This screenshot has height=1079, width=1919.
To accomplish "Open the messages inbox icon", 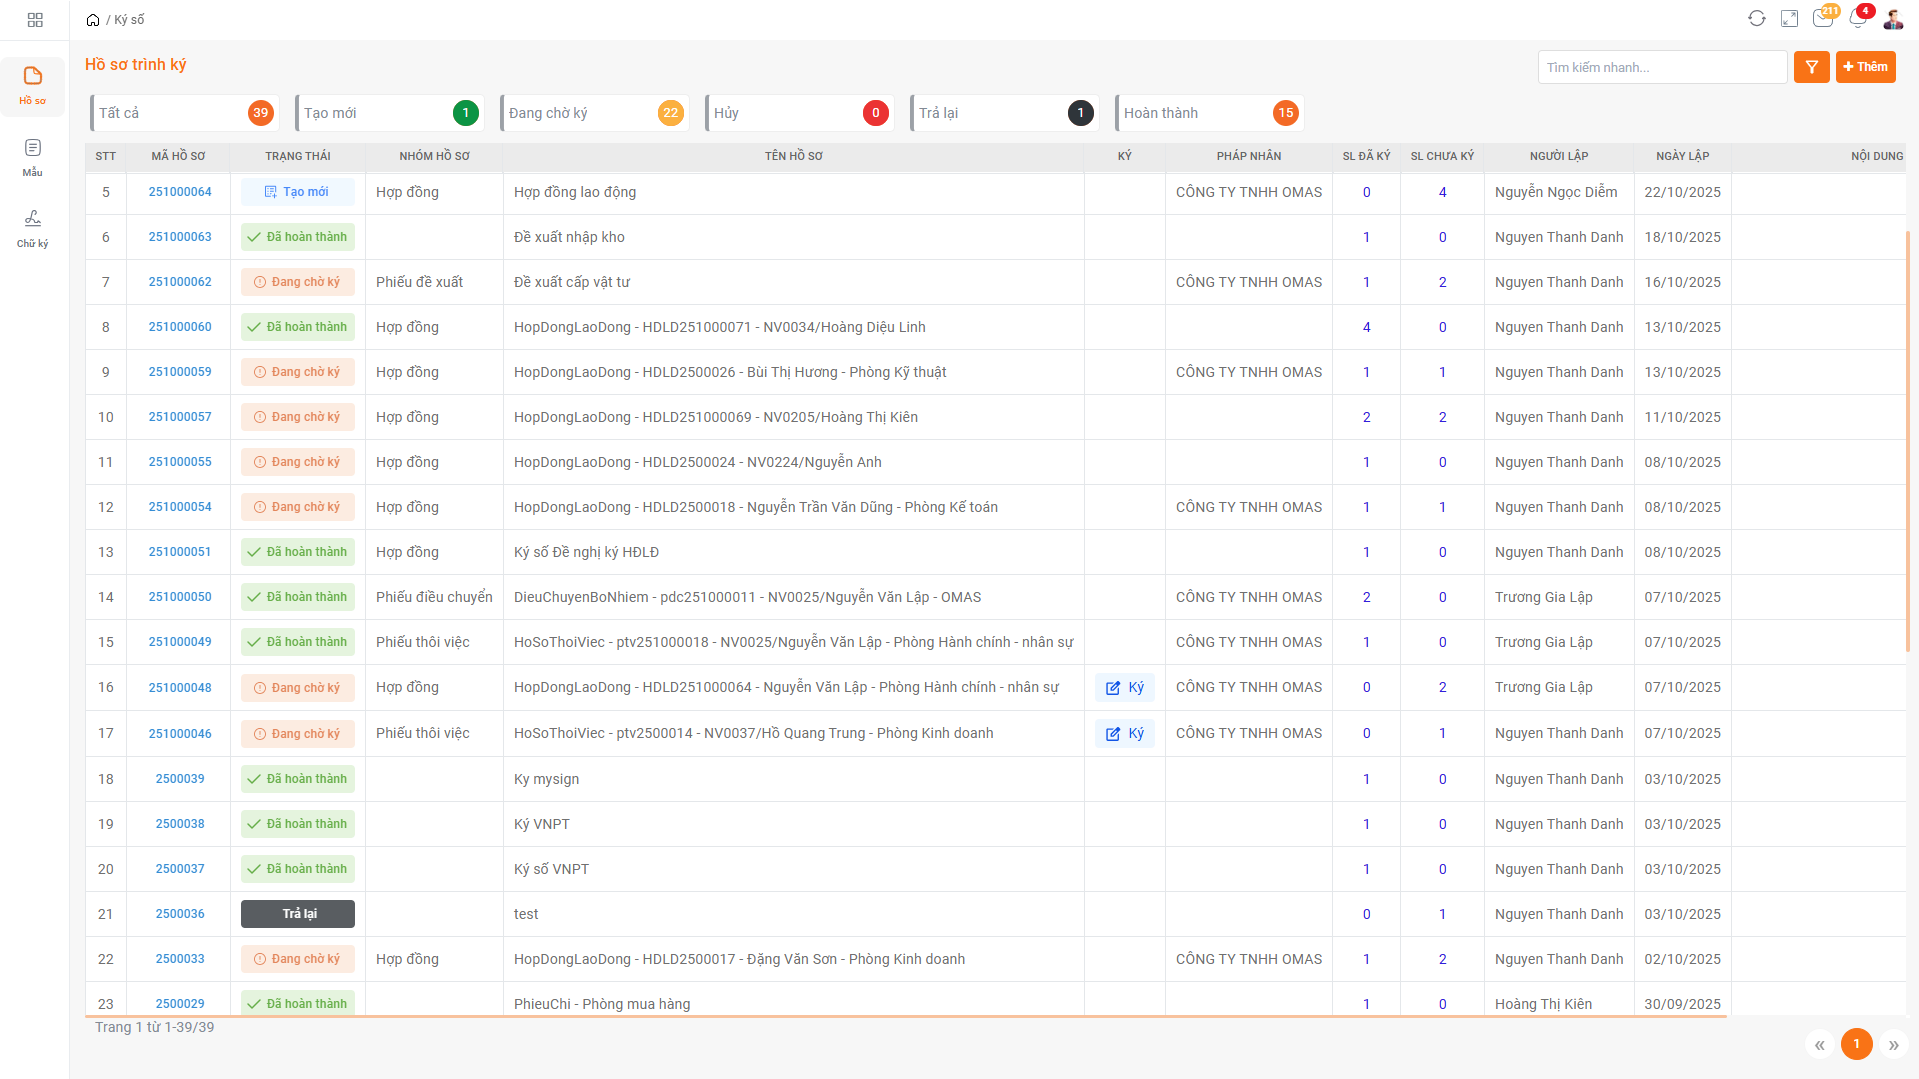I will [1823, 19].
